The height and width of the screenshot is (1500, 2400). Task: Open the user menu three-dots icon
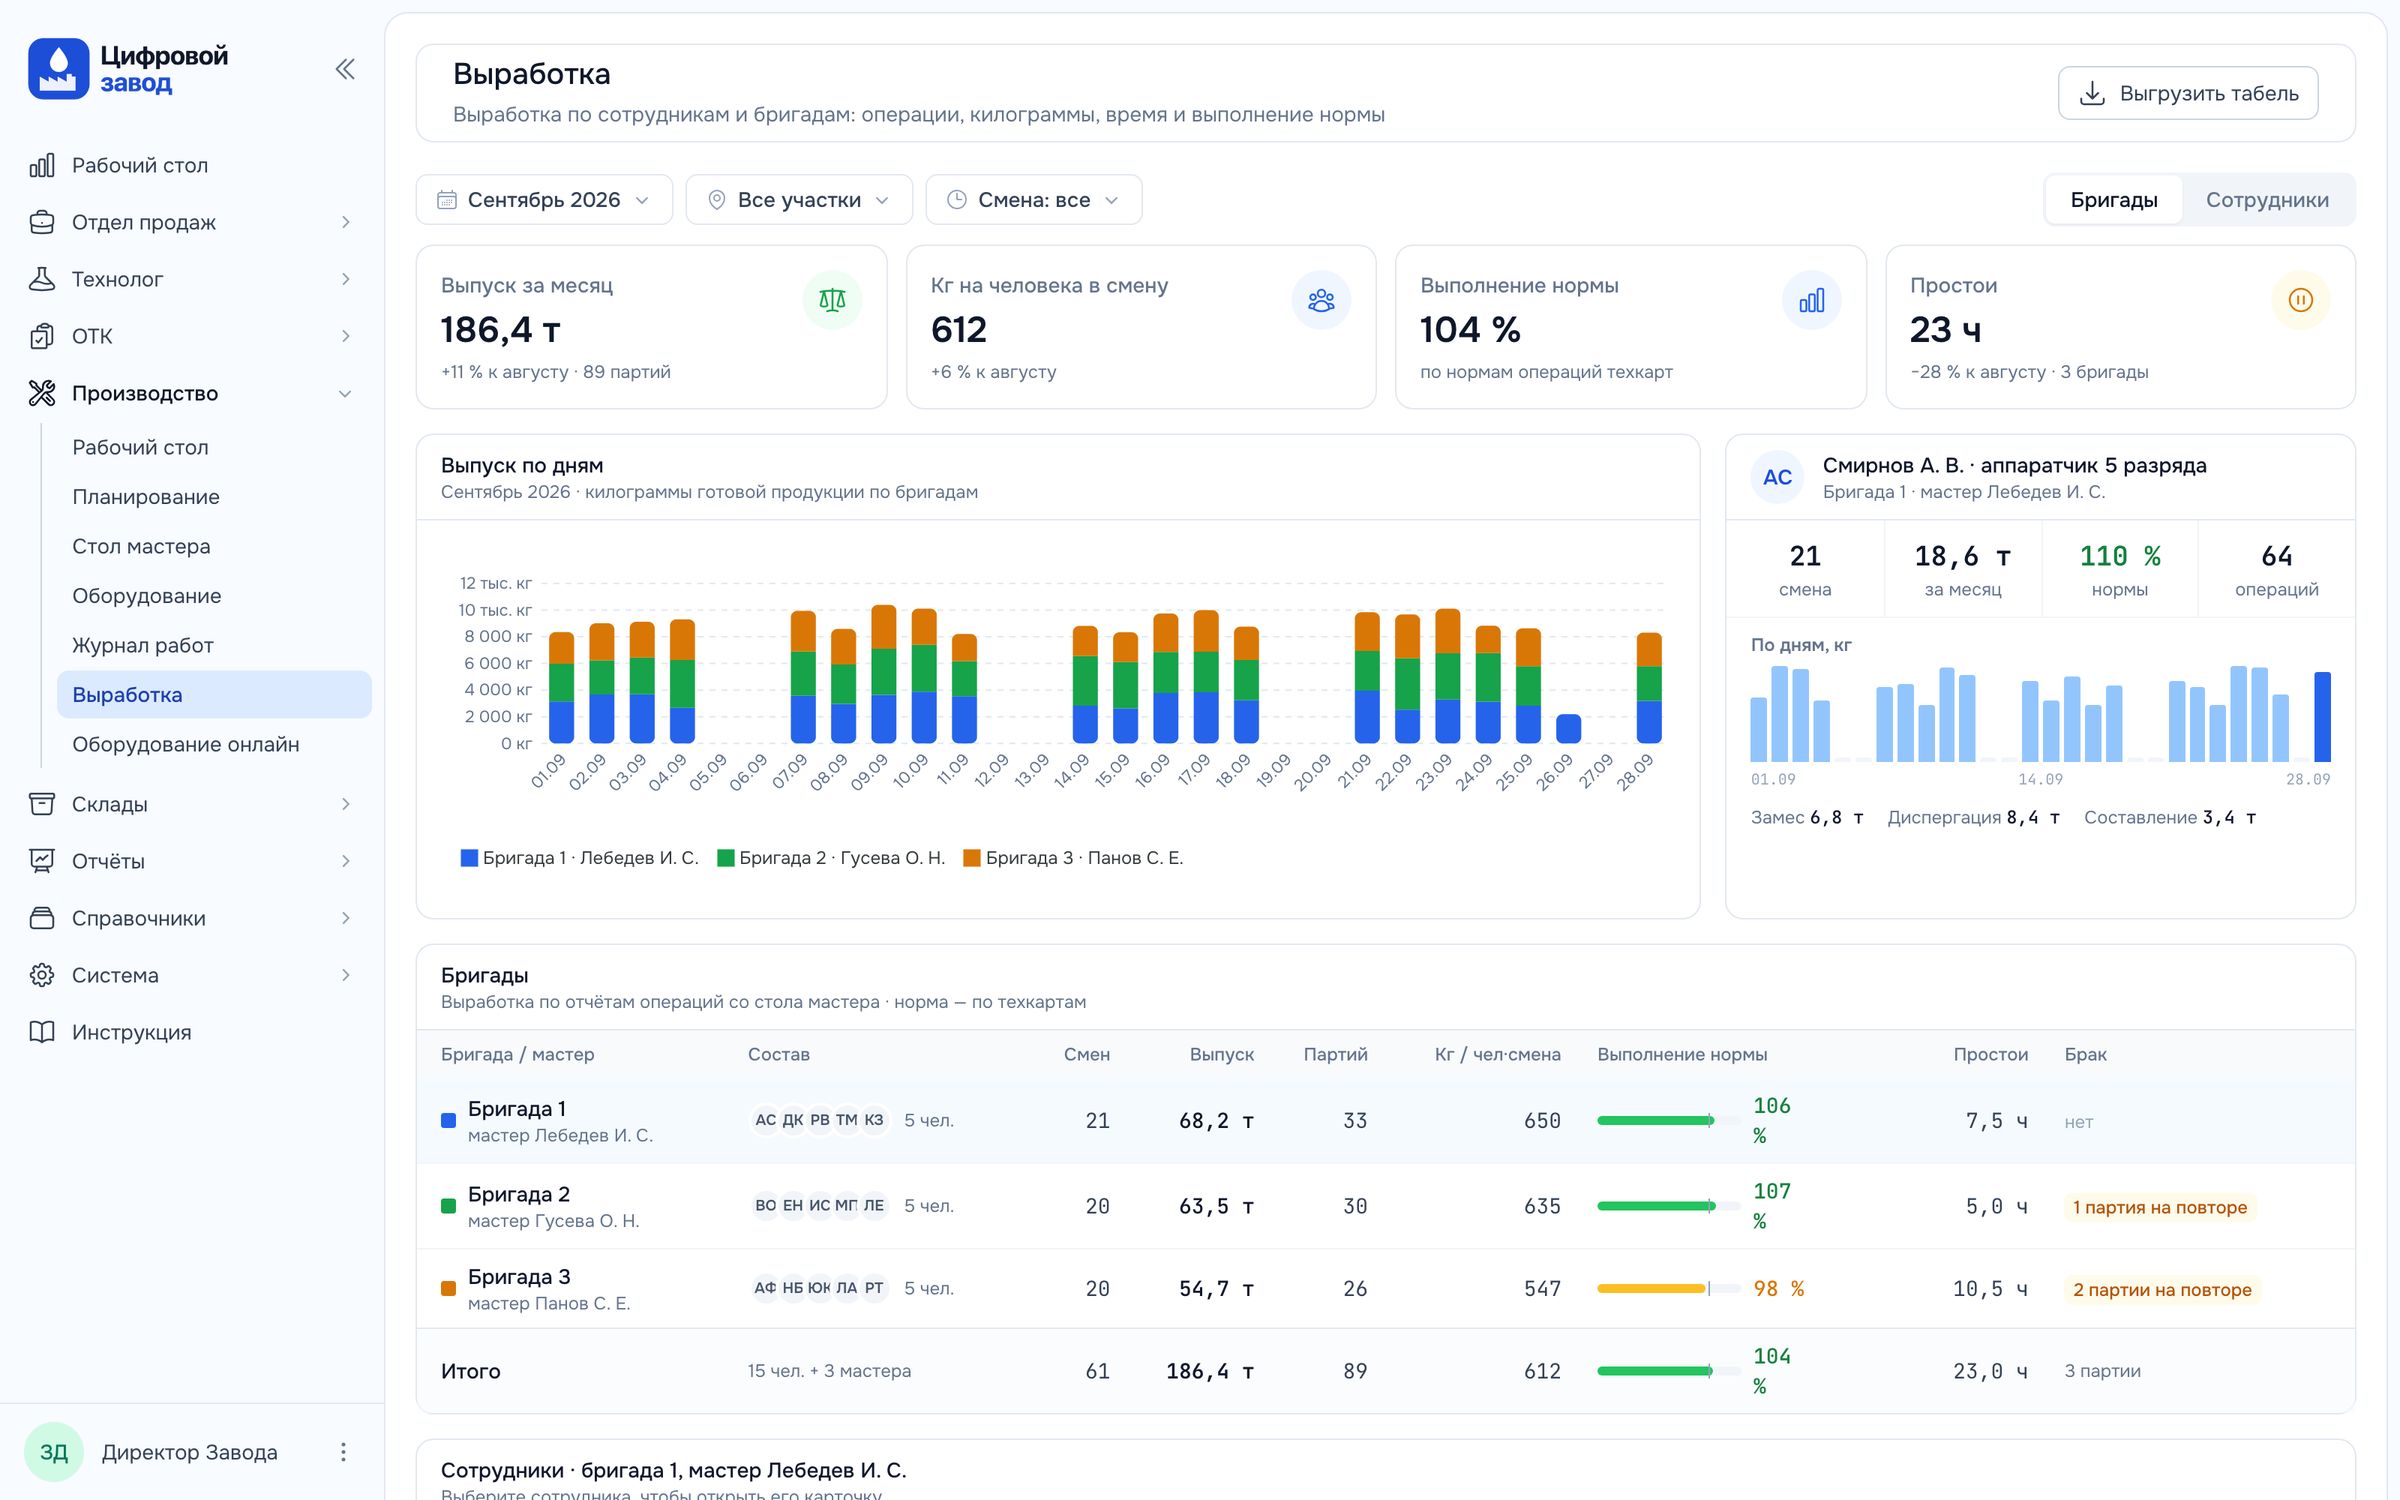pyautogui.click(x=343, y=1452)
